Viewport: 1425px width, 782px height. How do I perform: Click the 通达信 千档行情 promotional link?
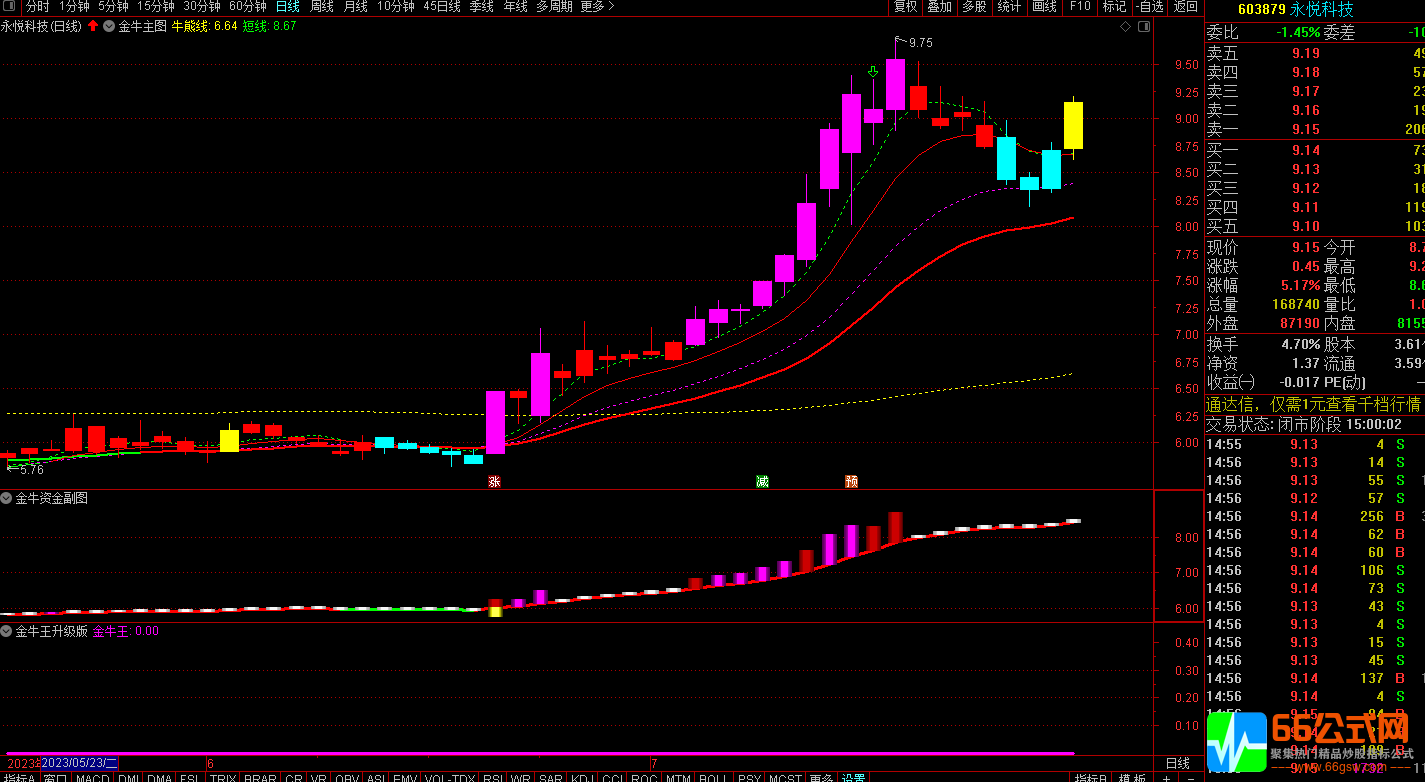click(x=1313, y=404)
